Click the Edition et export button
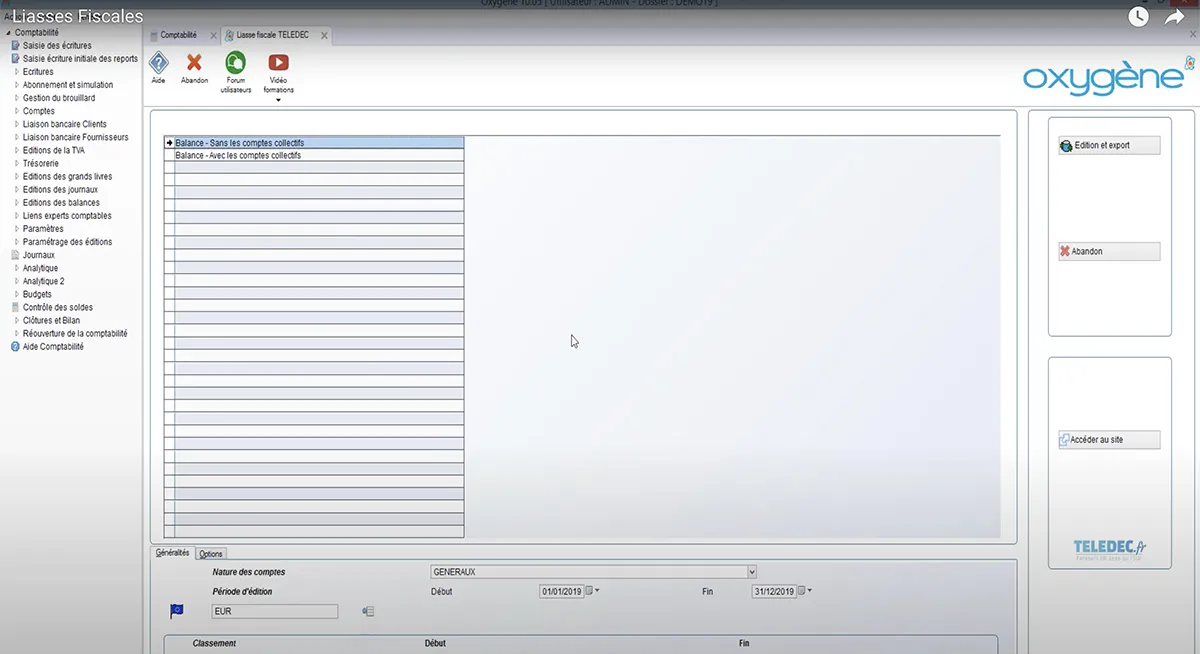Screen dimensions: 1200x654 click(x=1109, y=145)
